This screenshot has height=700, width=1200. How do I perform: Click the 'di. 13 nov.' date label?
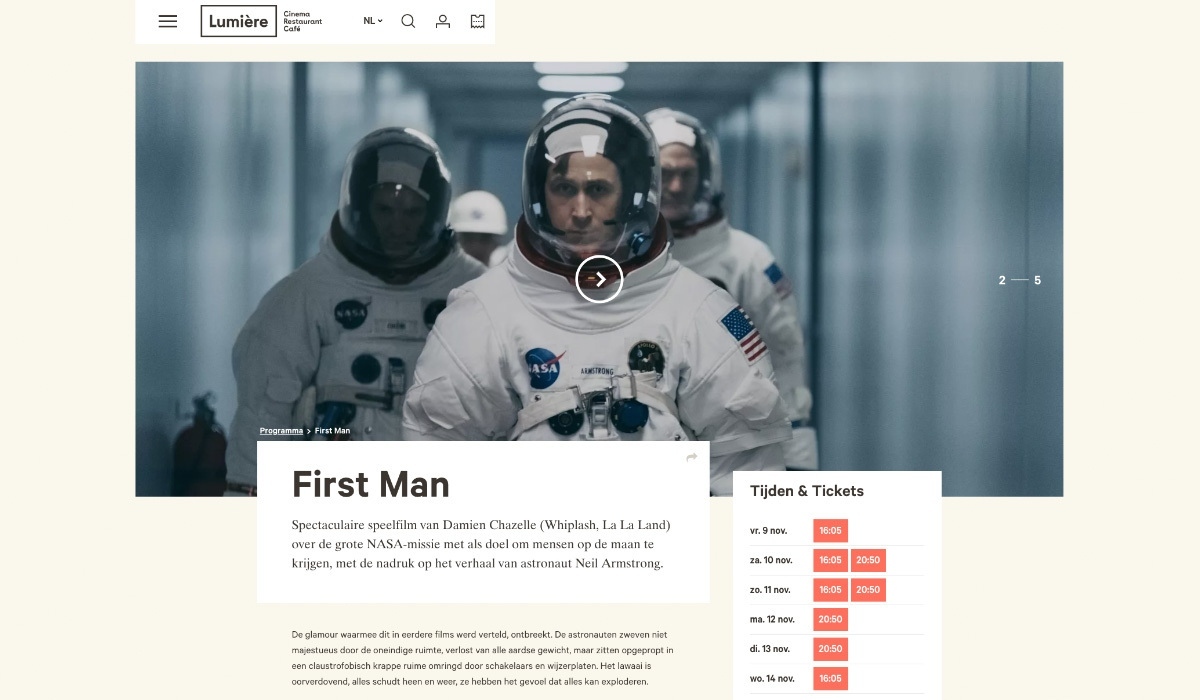coord(771,649)
